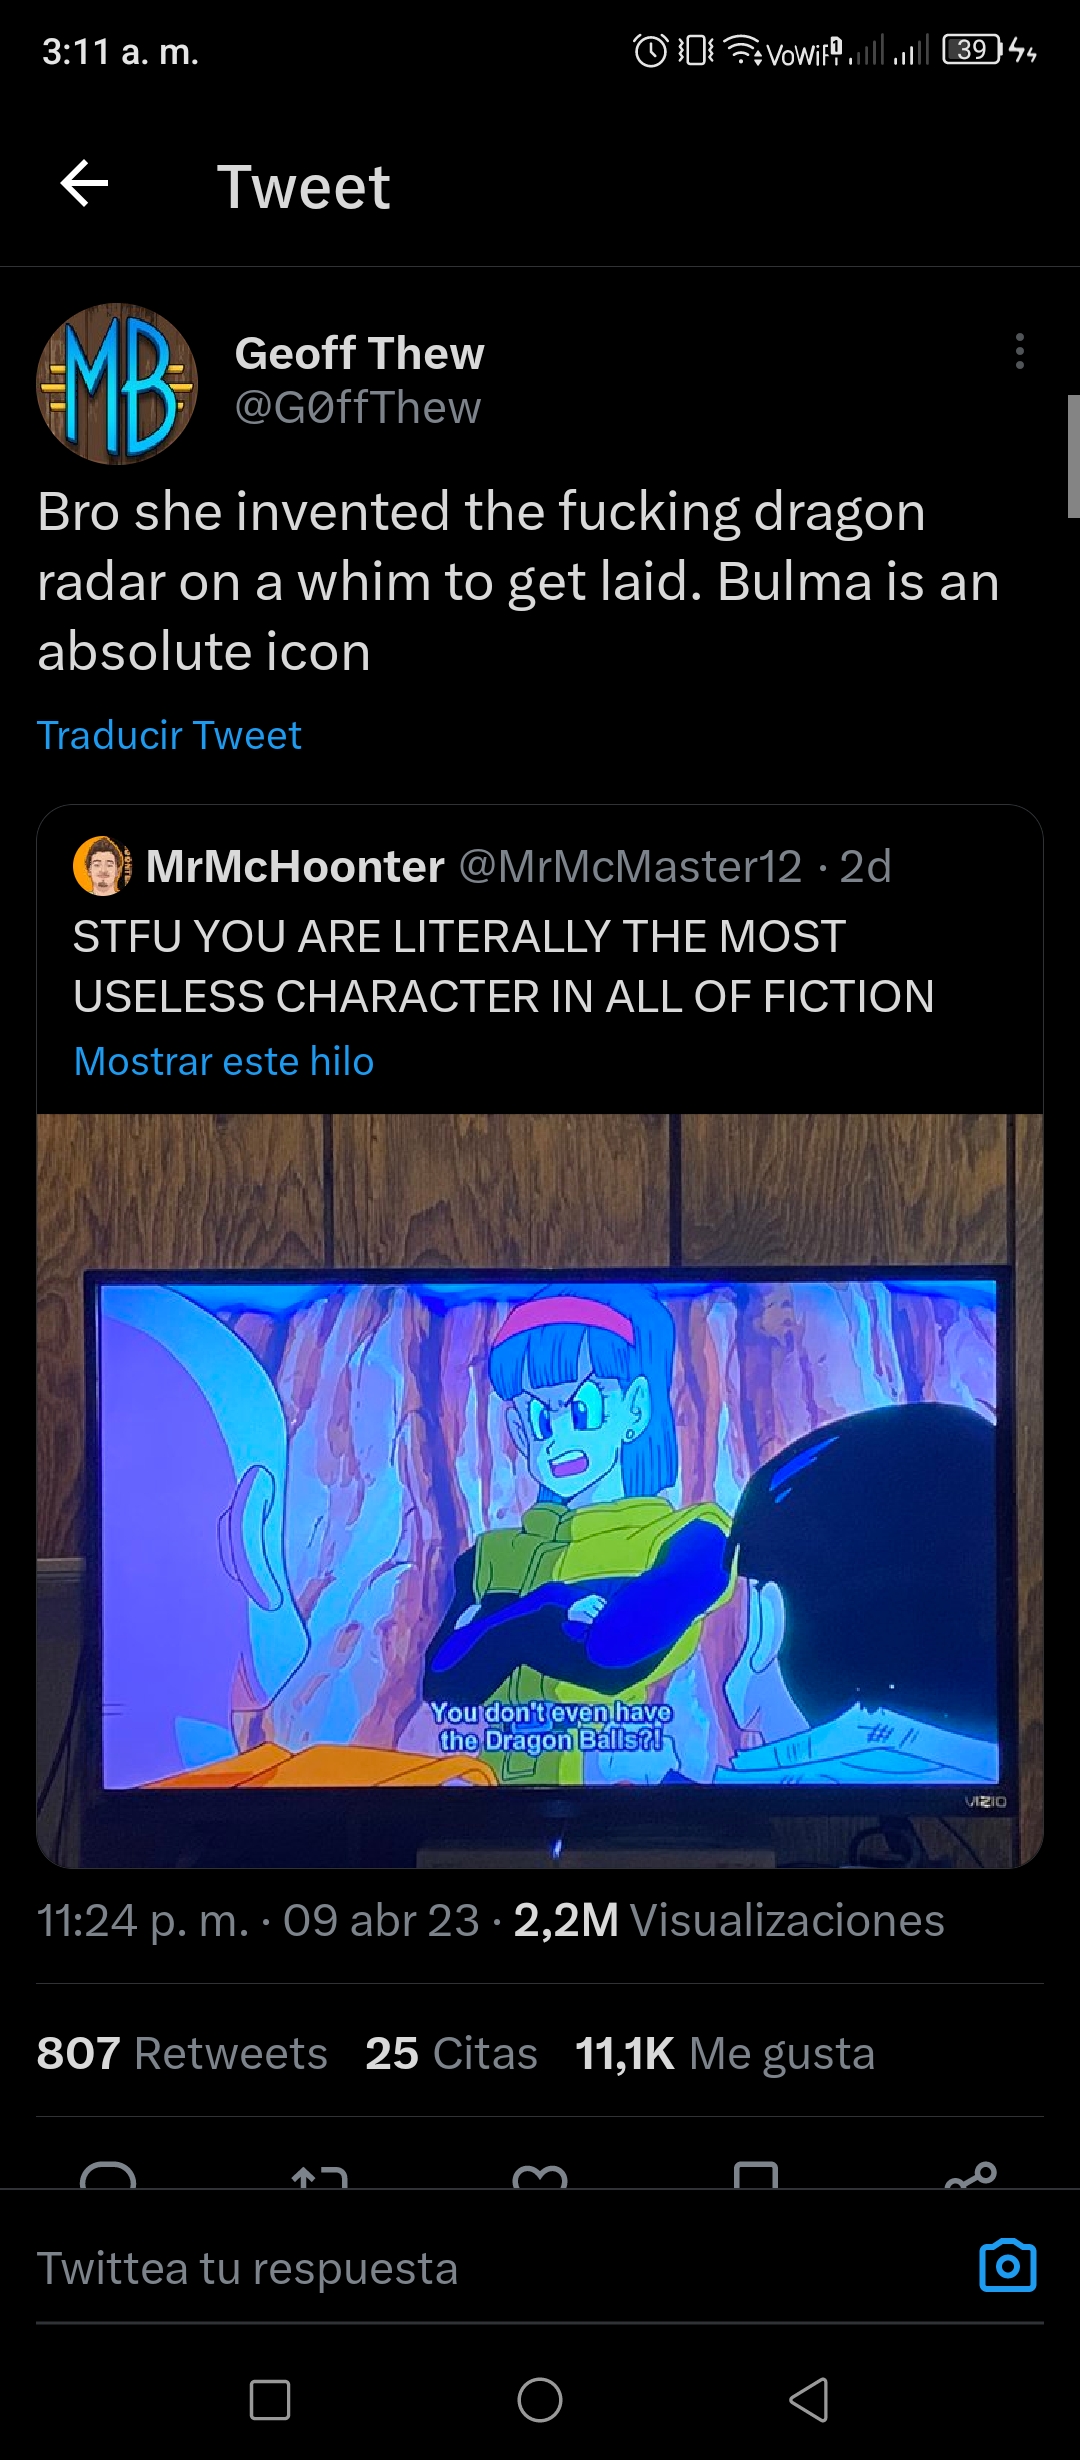1080x2460 pixels.
Task: Tap the Android home circle button
Action: tap(540, 2399)
